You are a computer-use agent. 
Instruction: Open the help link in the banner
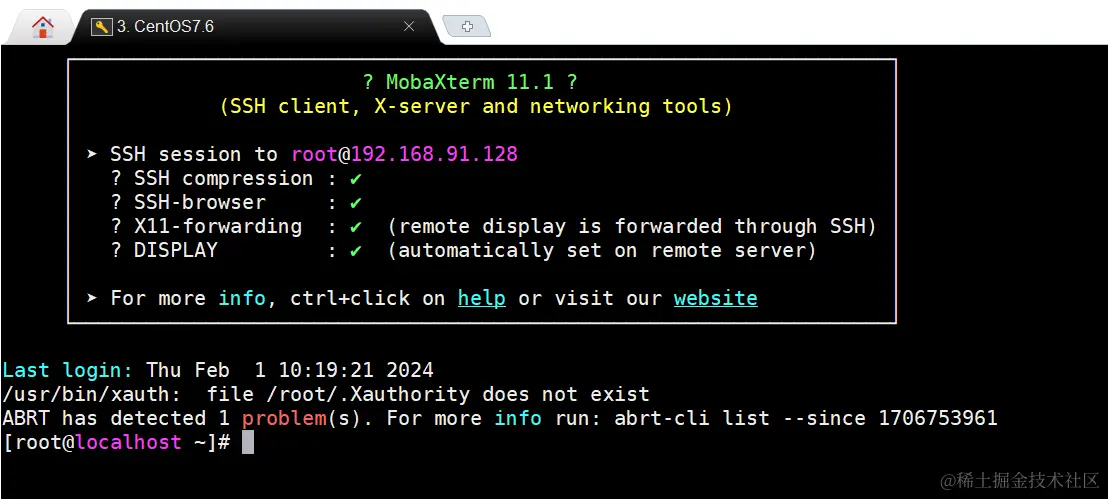pyautogui.click(x=481, y=298)
